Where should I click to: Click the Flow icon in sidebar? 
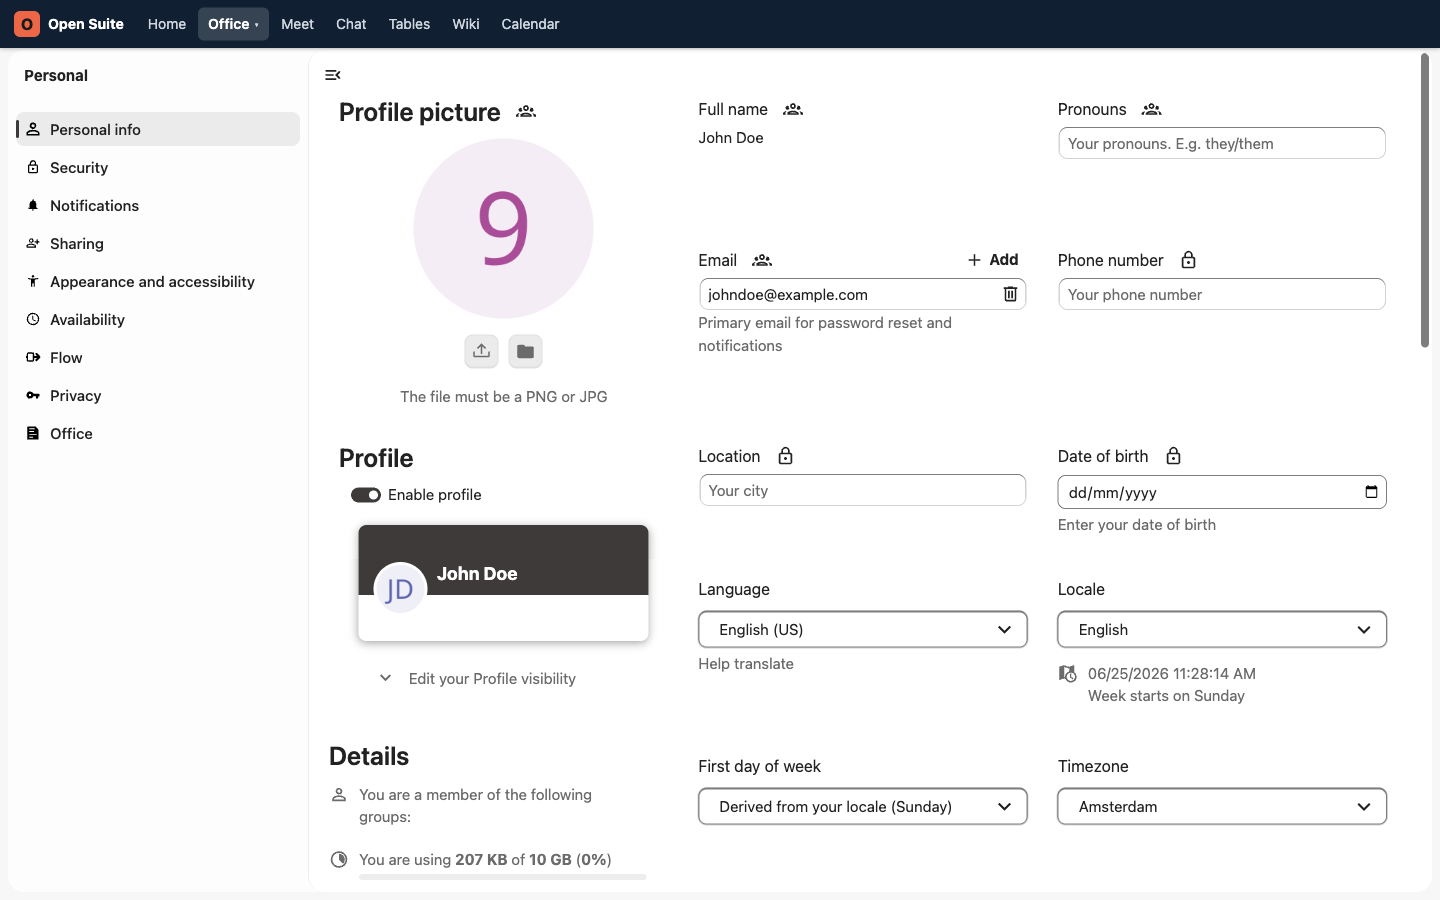(33, 357)
